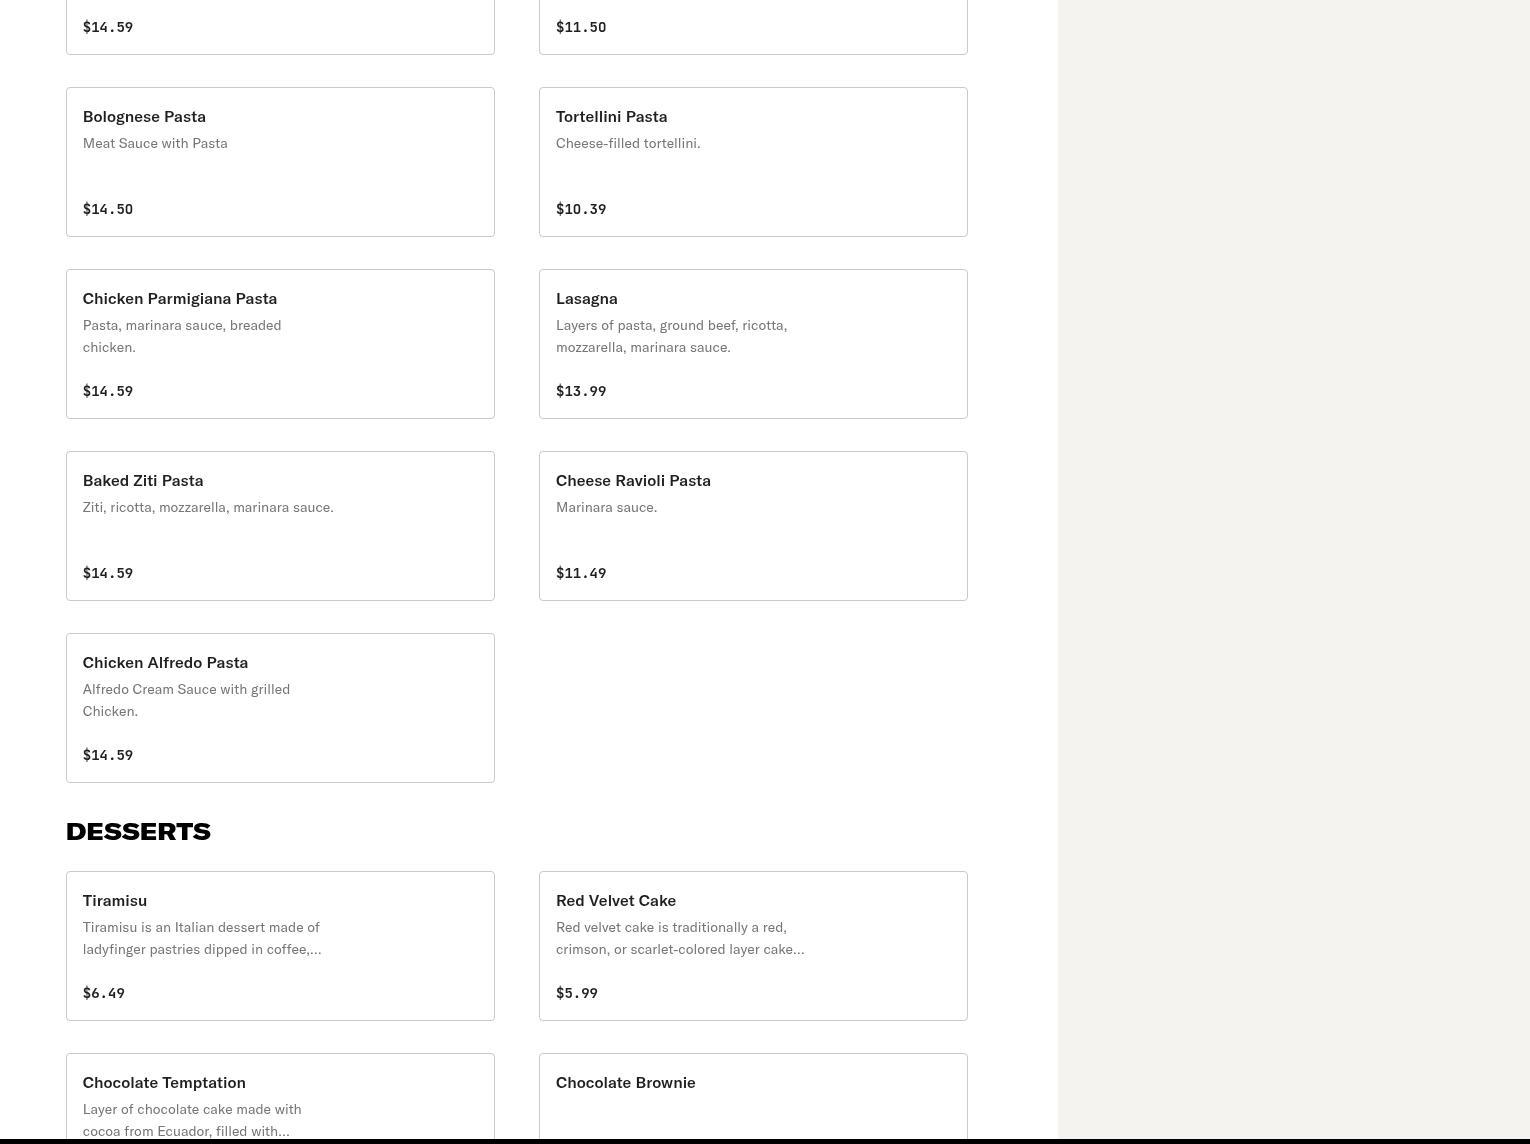
Task: Click the "Meat Sauce with Pasta" description
Action: tap(155, 143)
